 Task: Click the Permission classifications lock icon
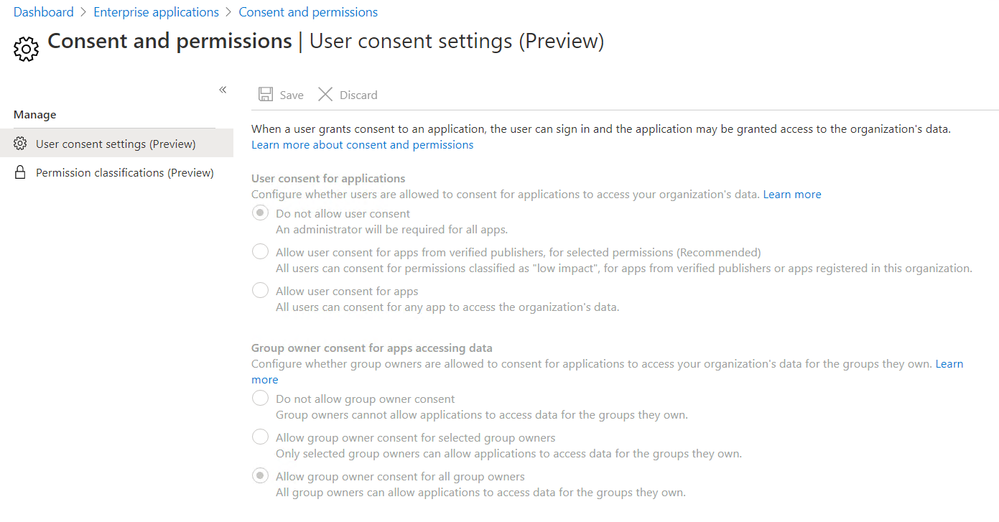pyautogui.click(x=20, y=173)
